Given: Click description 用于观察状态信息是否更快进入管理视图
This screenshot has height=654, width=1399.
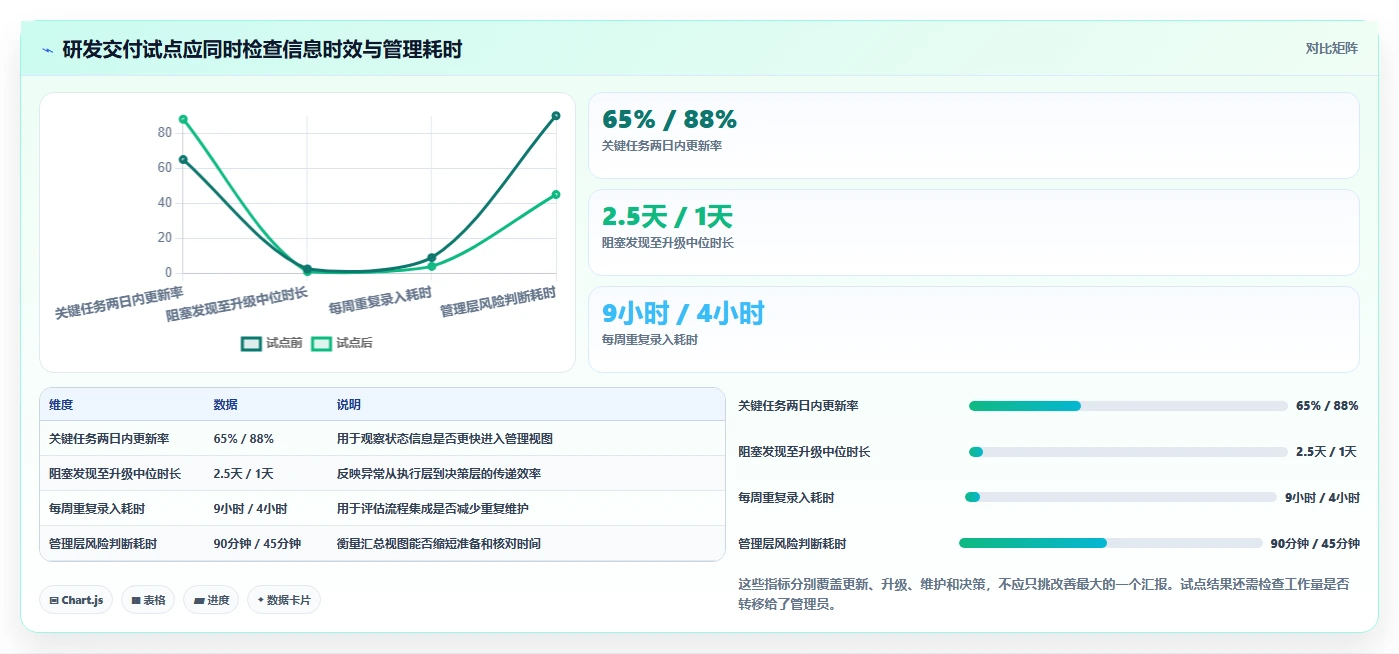Looking at the screenshot, I should 445,439.
